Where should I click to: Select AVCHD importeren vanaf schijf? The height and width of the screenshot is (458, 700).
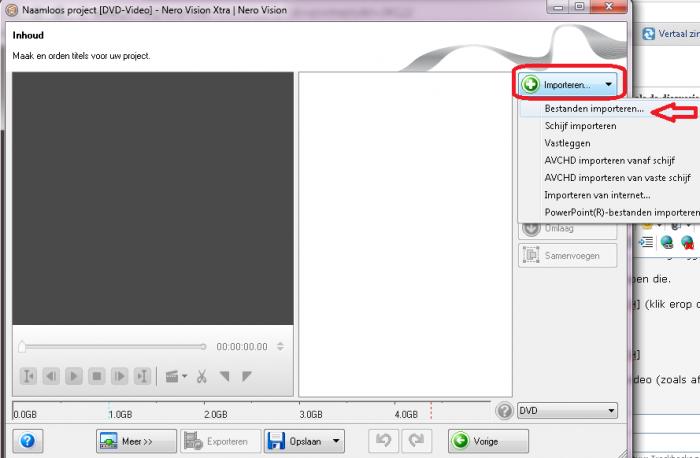pos(609,160)
